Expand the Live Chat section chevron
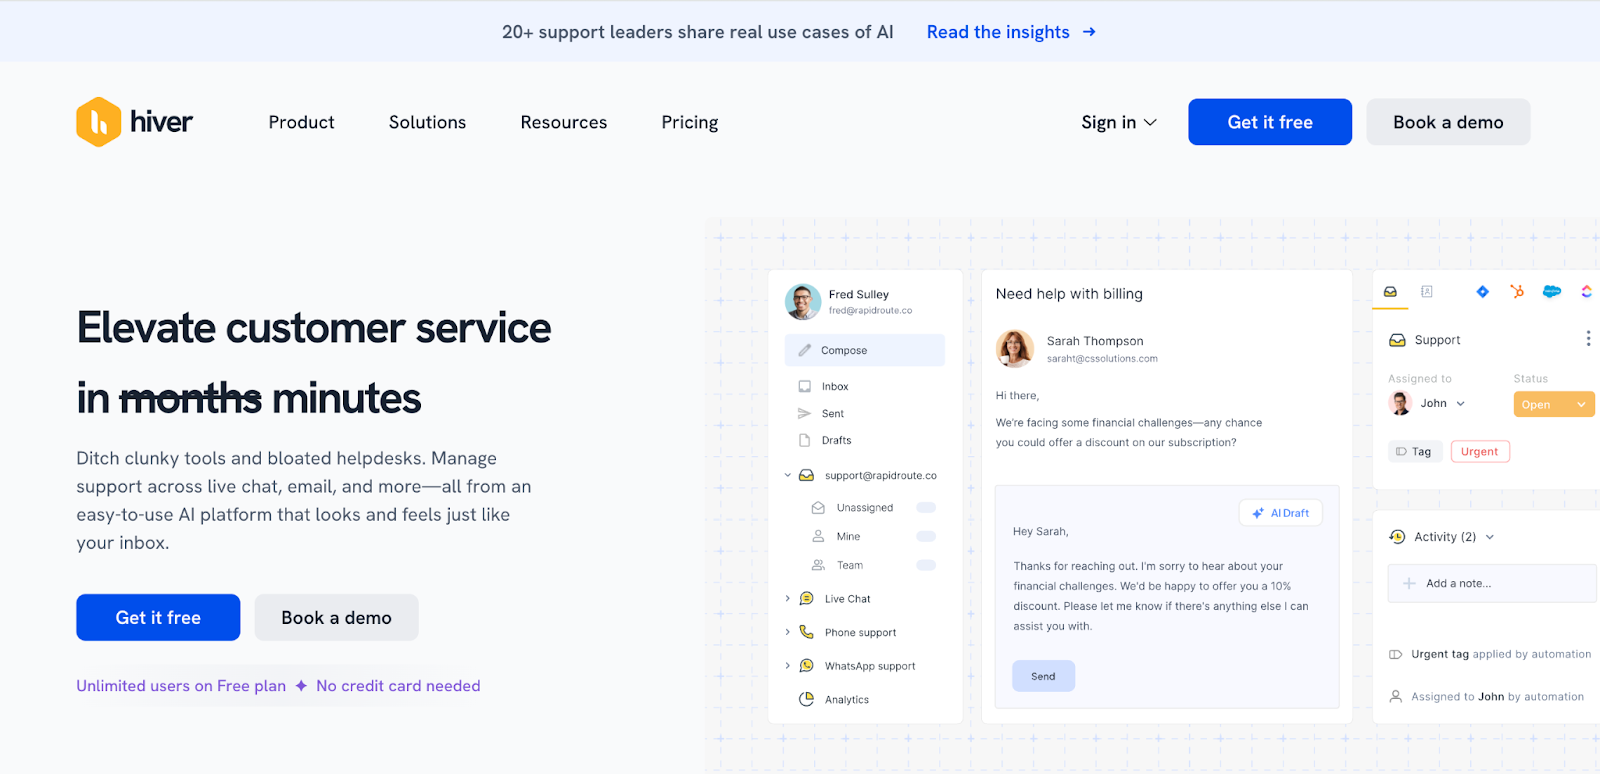 click(787, 598)
